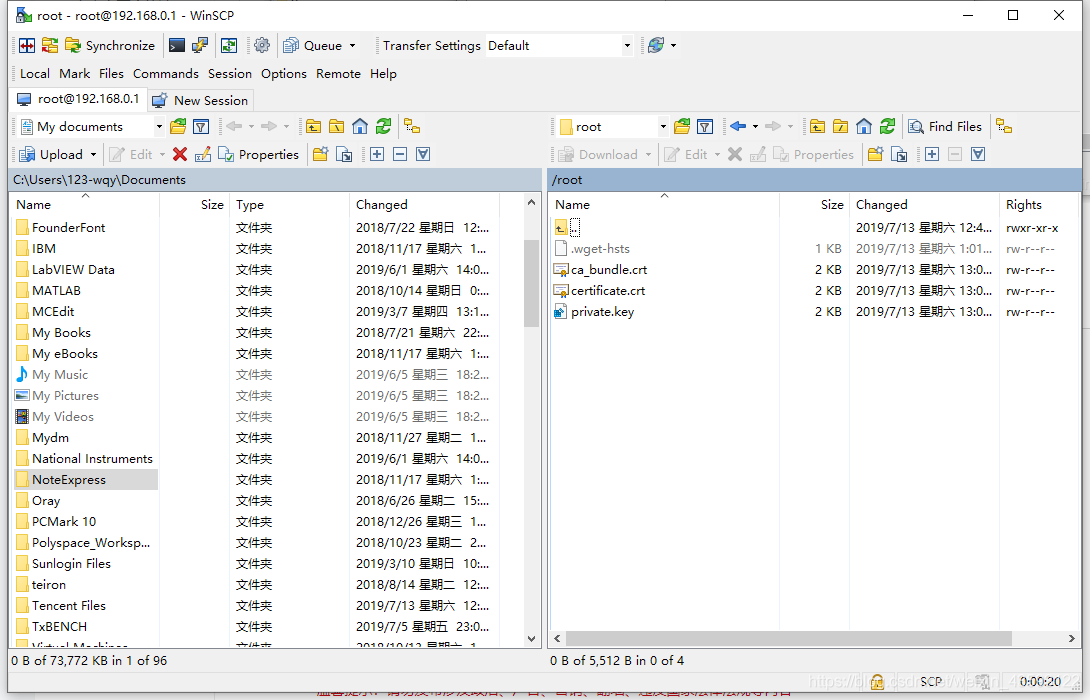Open the Local menu
Viewport: 1090px width, 700px height.
pos(35,74)
